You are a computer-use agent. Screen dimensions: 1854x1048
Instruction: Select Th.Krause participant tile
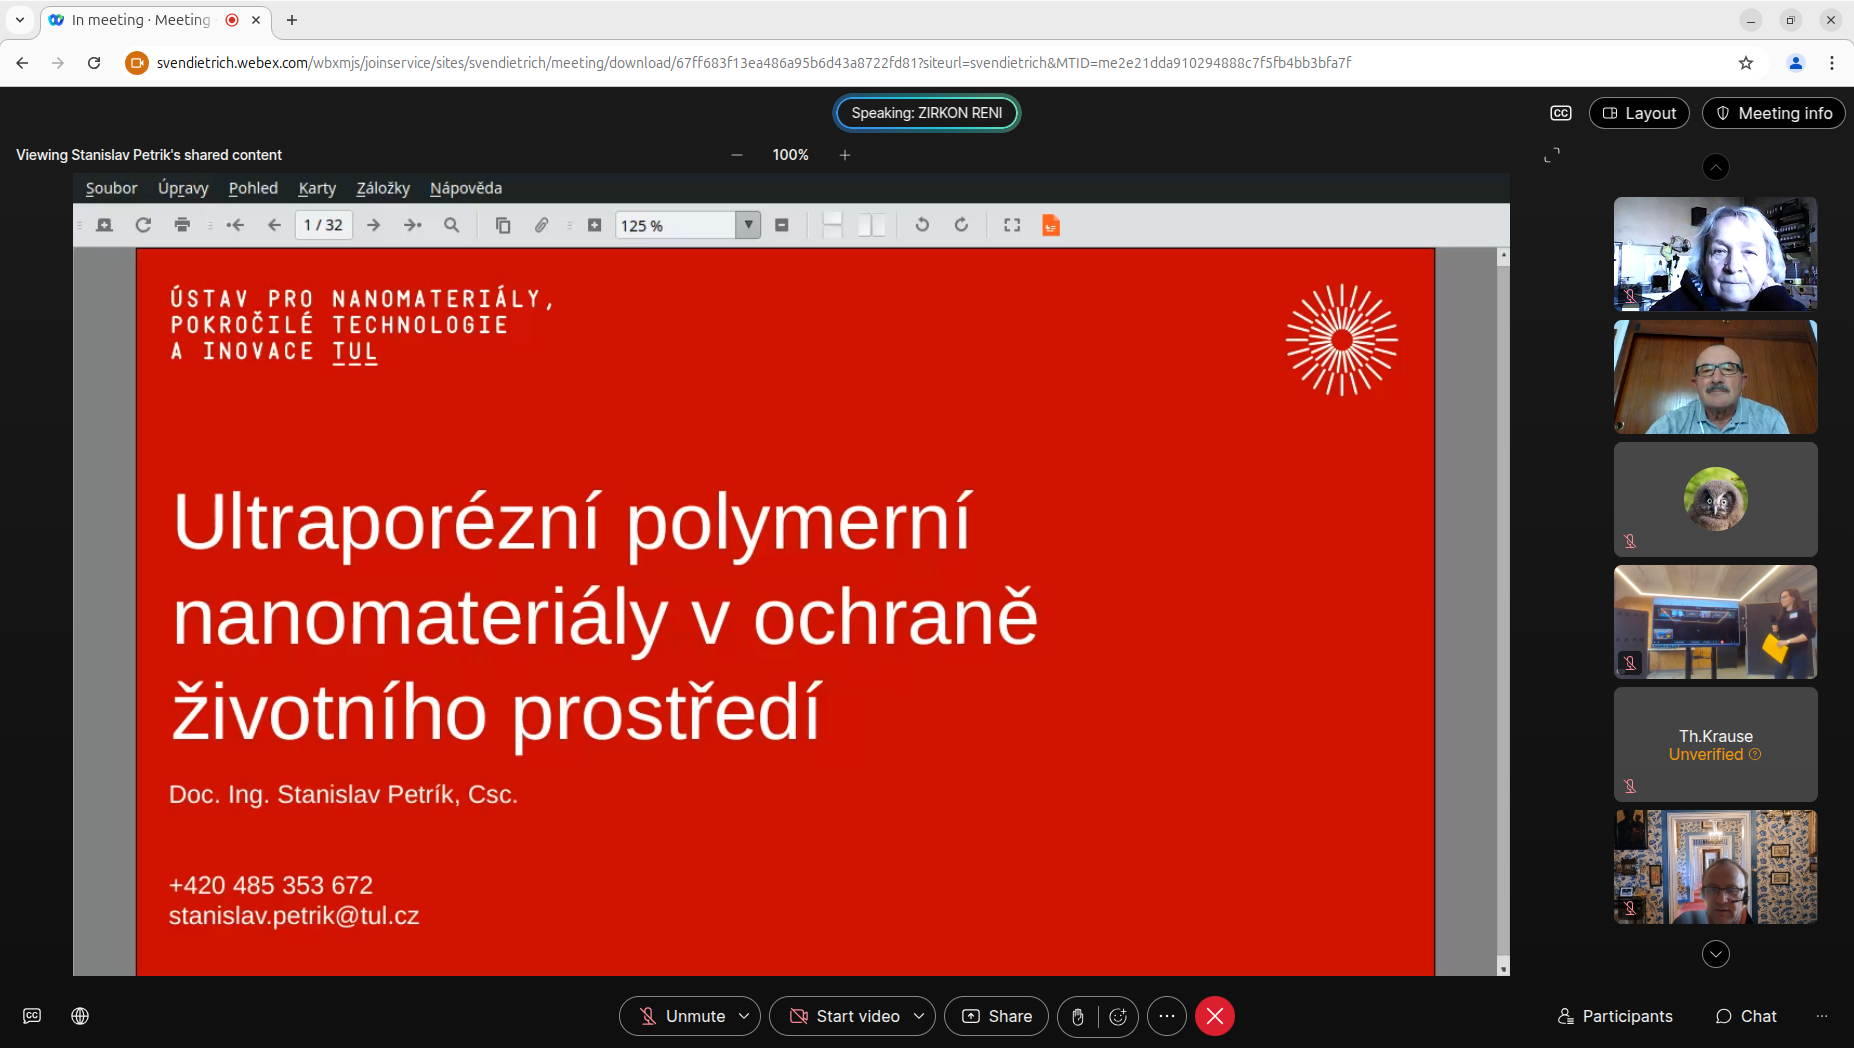[x=1715, y=745]
